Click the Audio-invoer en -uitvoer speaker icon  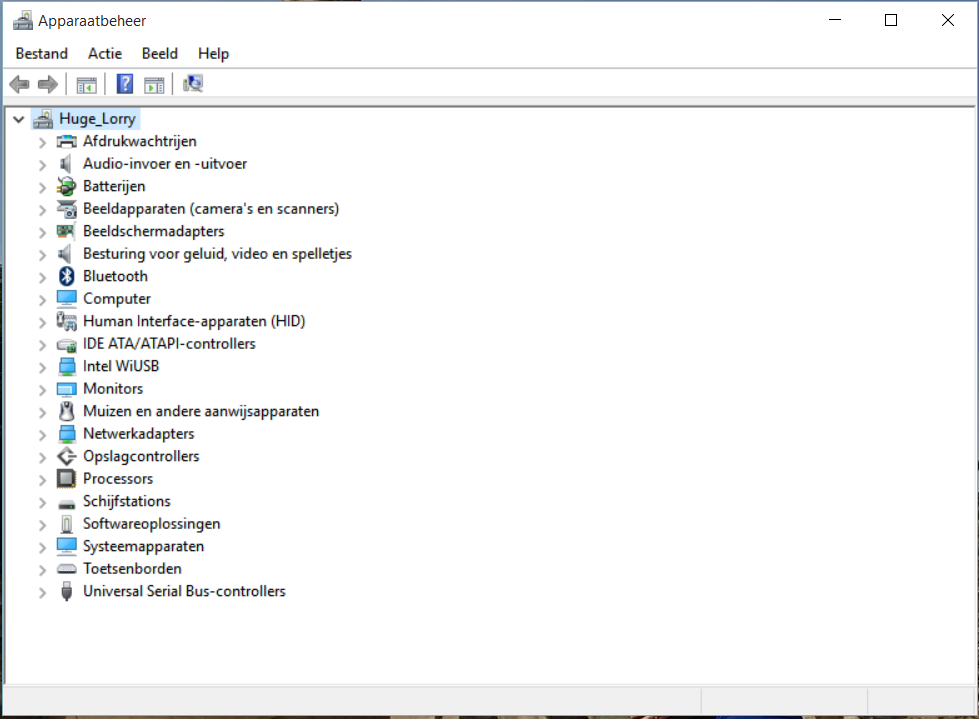pos(66,164)
